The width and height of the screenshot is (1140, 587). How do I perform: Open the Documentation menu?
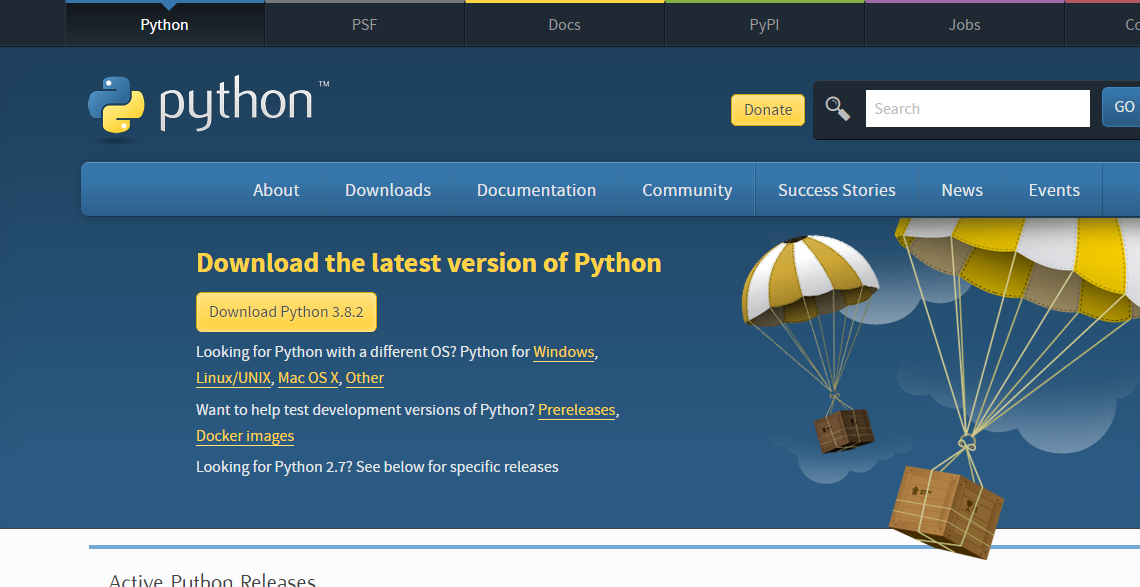tap(537, 190)
